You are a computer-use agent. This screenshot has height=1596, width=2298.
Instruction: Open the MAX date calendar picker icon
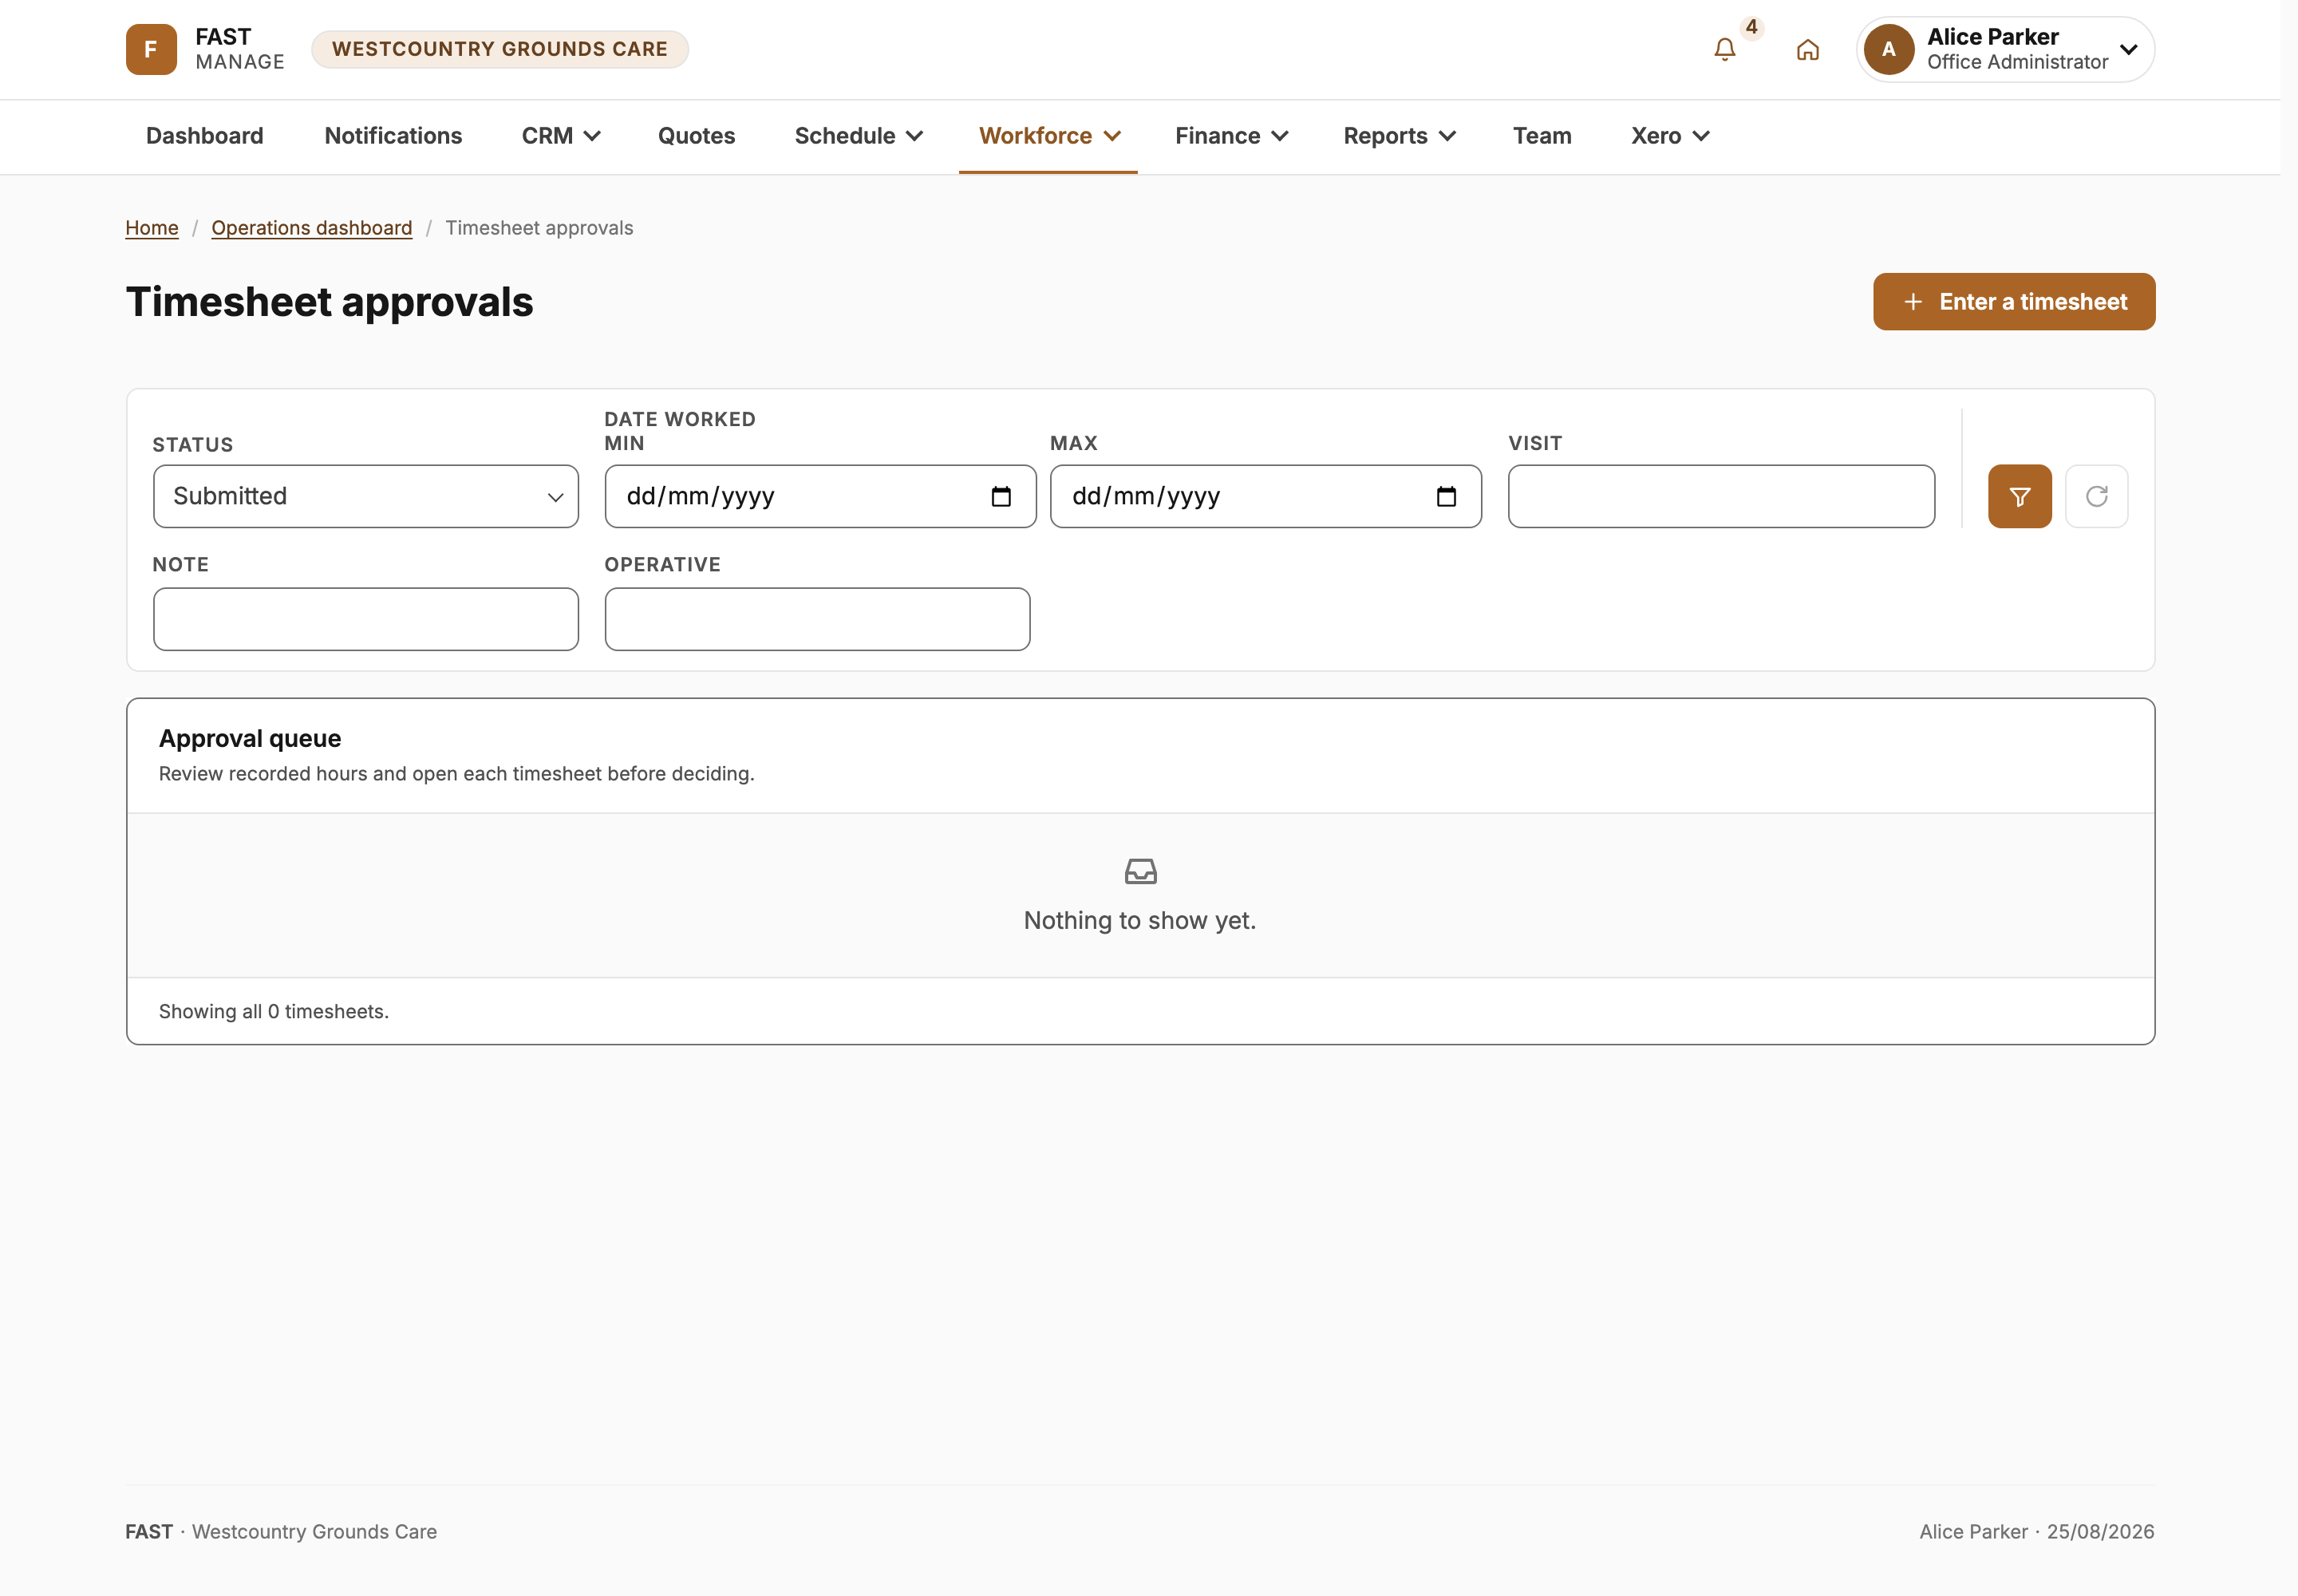(x=1446, y=496)
